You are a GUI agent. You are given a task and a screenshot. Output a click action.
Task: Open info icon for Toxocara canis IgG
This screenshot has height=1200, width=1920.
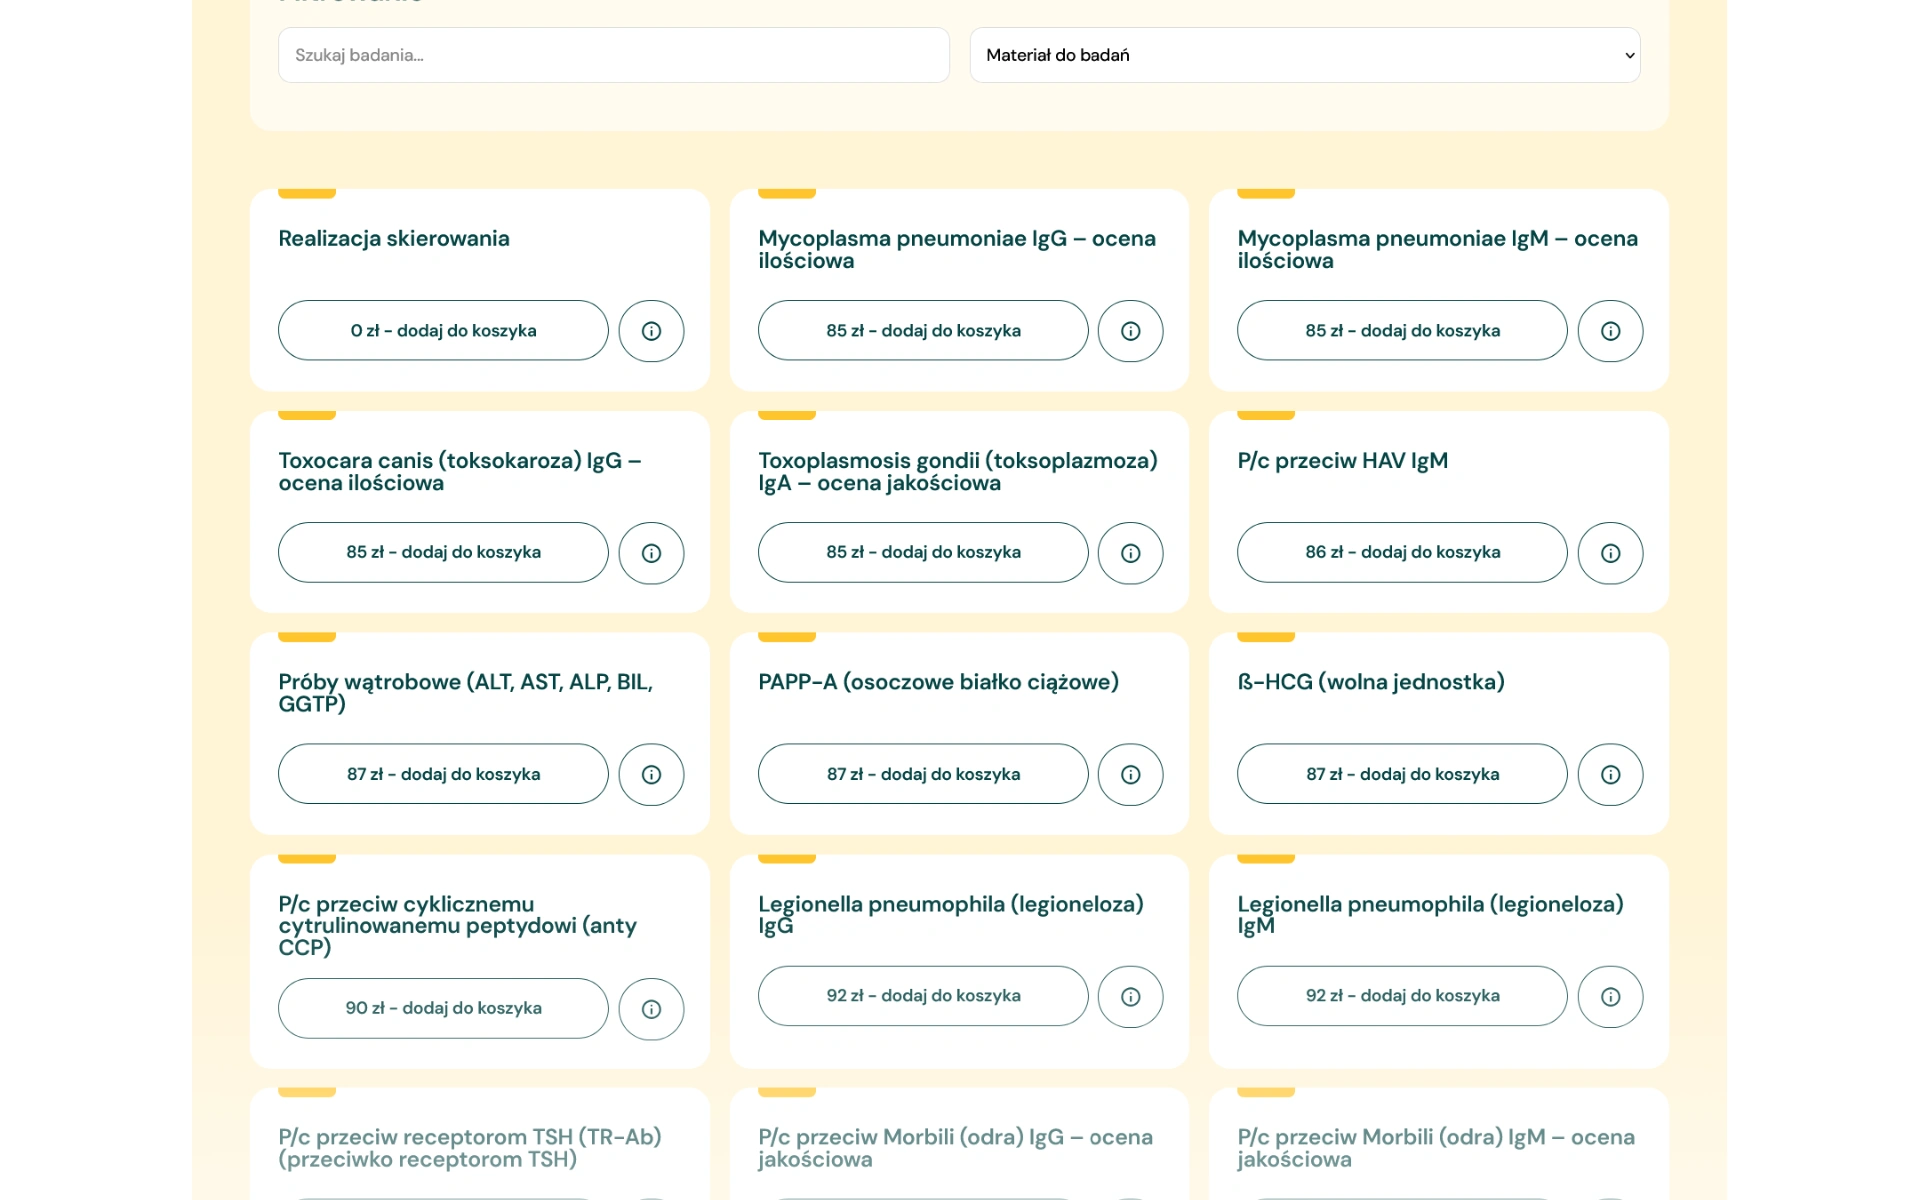click(651, 553)
